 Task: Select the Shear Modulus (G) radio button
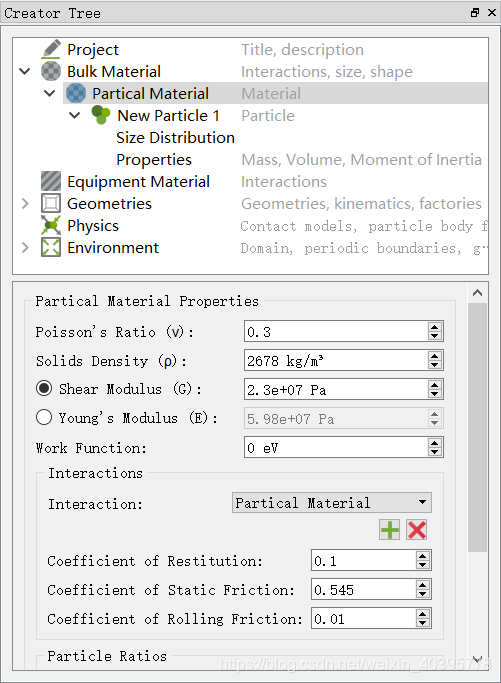44,388
